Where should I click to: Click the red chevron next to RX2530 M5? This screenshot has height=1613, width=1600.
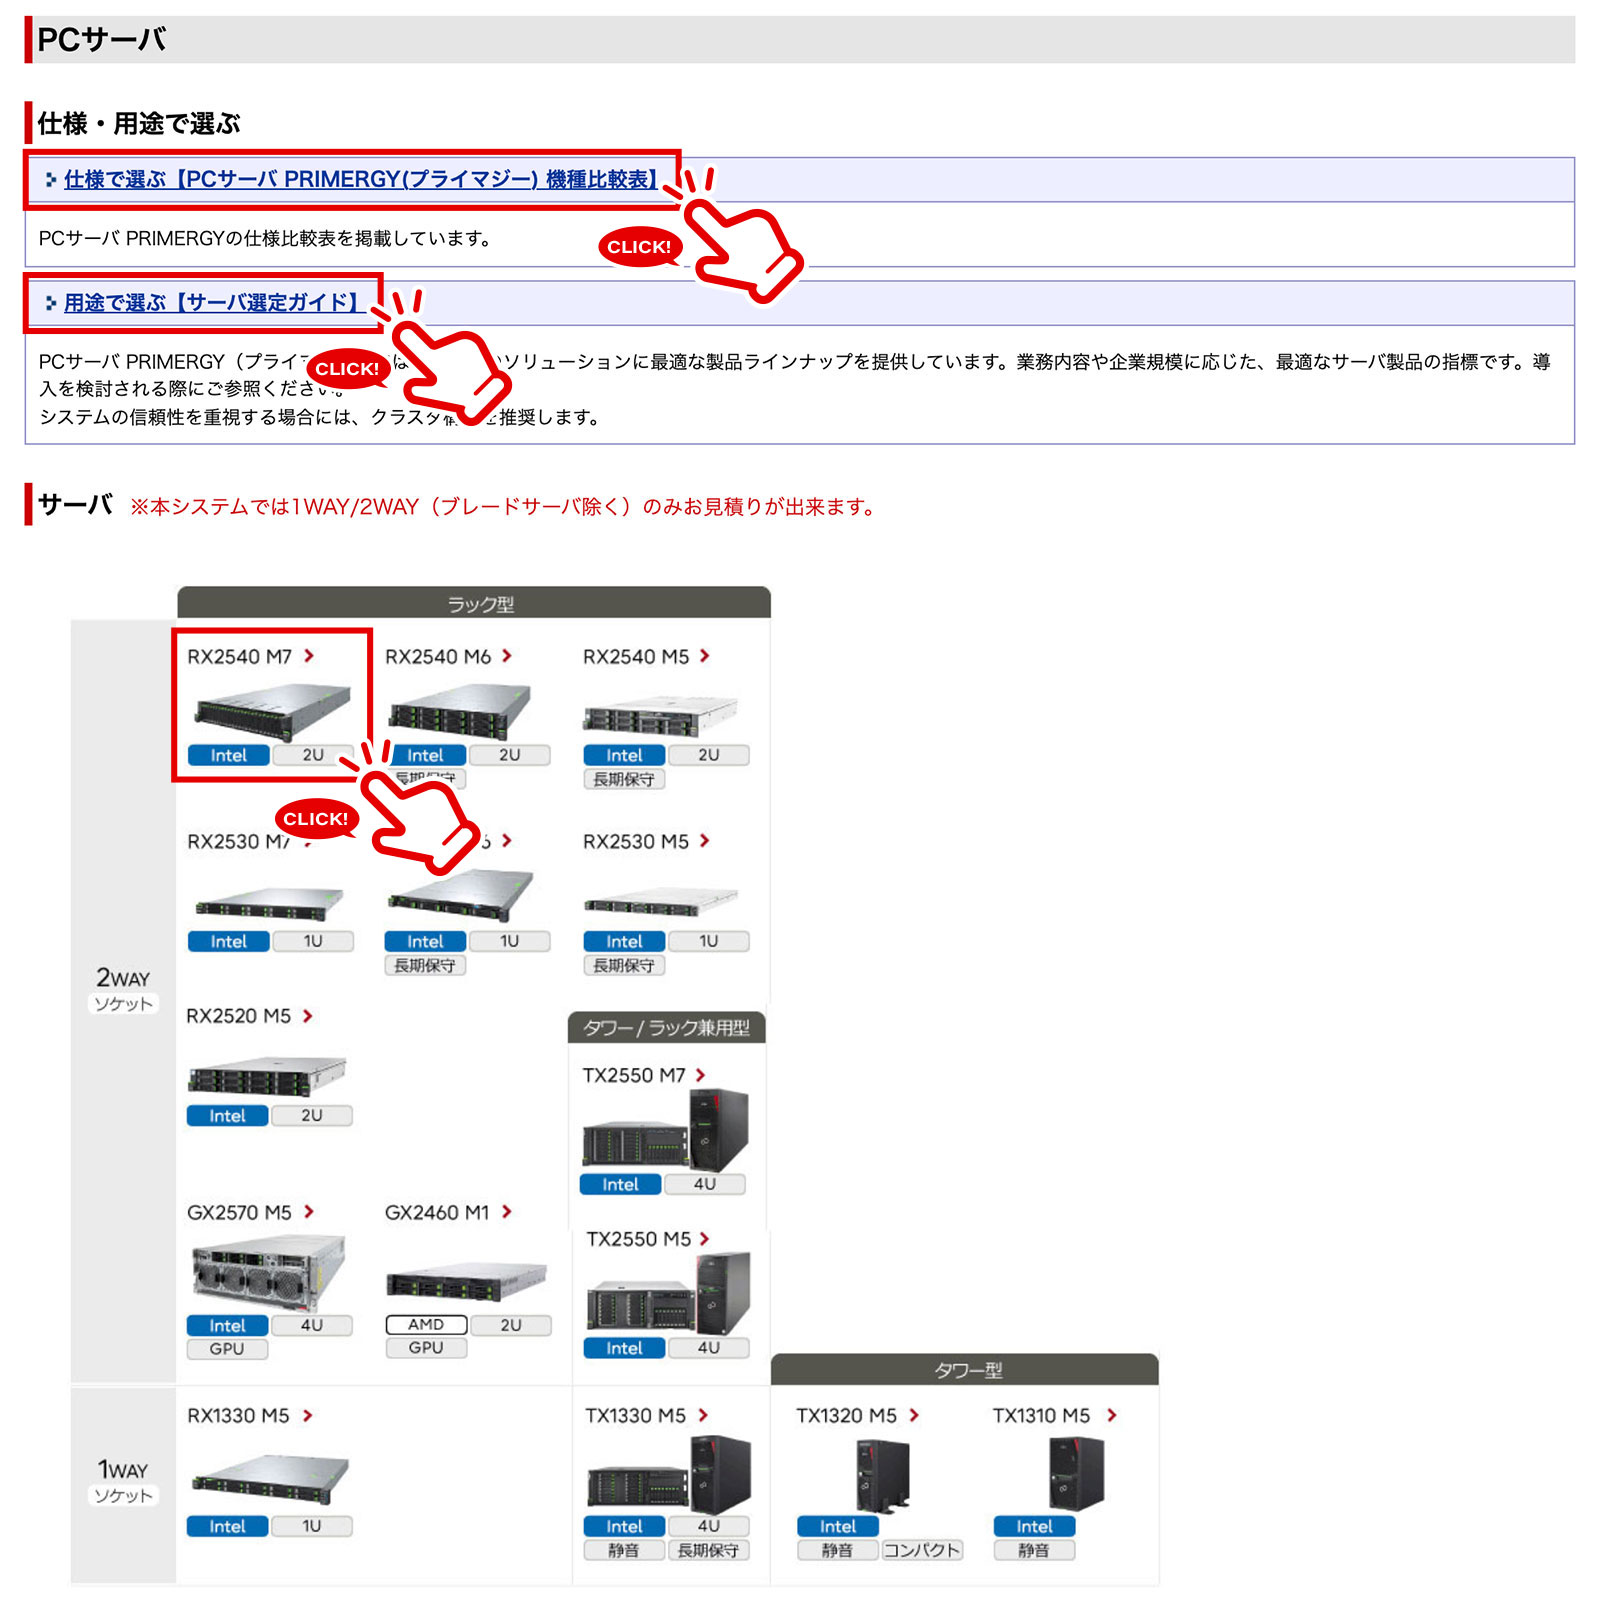705,841
